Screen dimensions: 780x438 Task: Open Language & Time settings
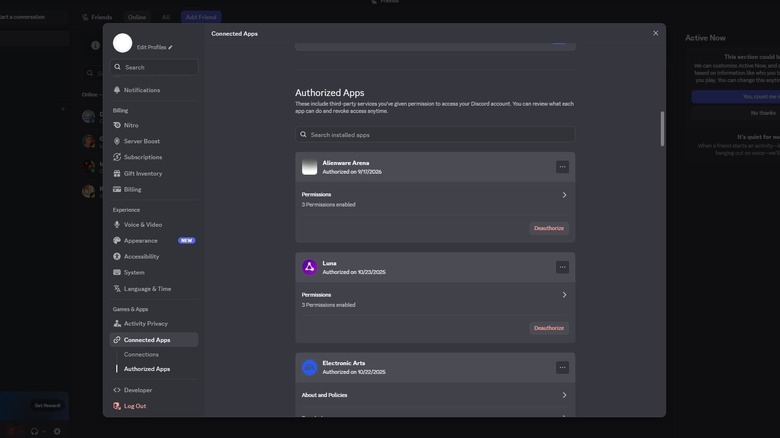click(x=154, y=289)
